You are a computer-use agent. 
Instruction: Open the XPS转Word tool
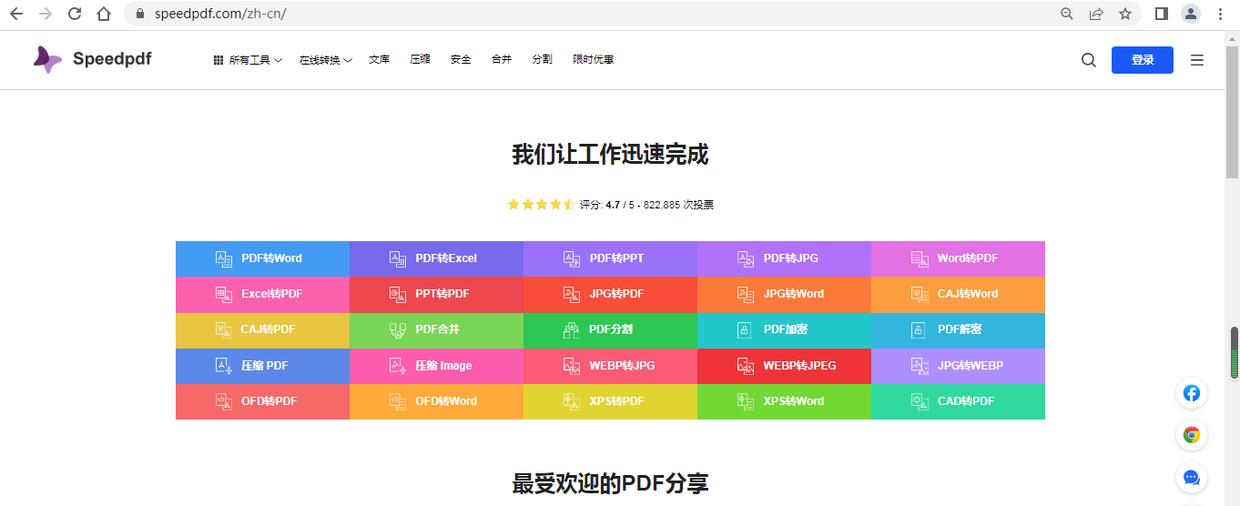click(784, 401)
